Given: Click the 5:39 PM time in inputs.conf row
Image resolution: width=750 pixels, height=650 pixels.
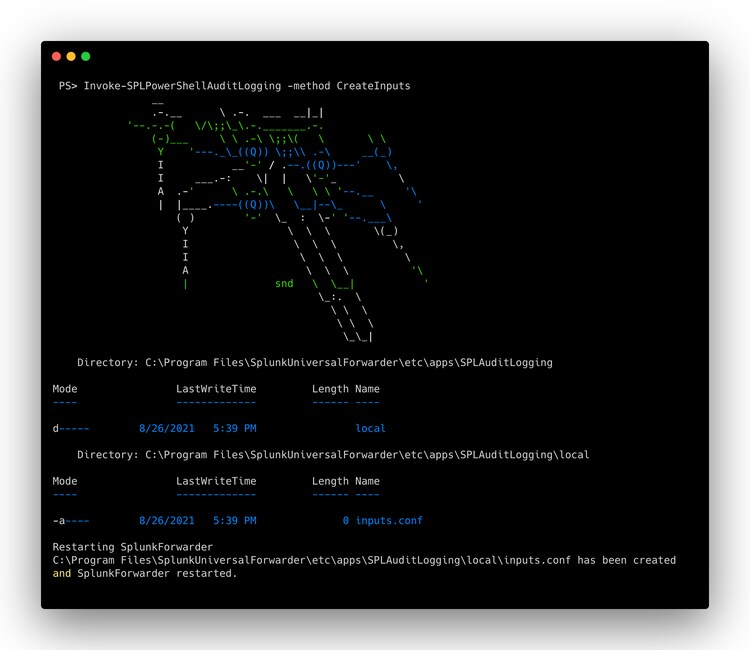Looking at the screenshot, I should [x=234, y=521].
